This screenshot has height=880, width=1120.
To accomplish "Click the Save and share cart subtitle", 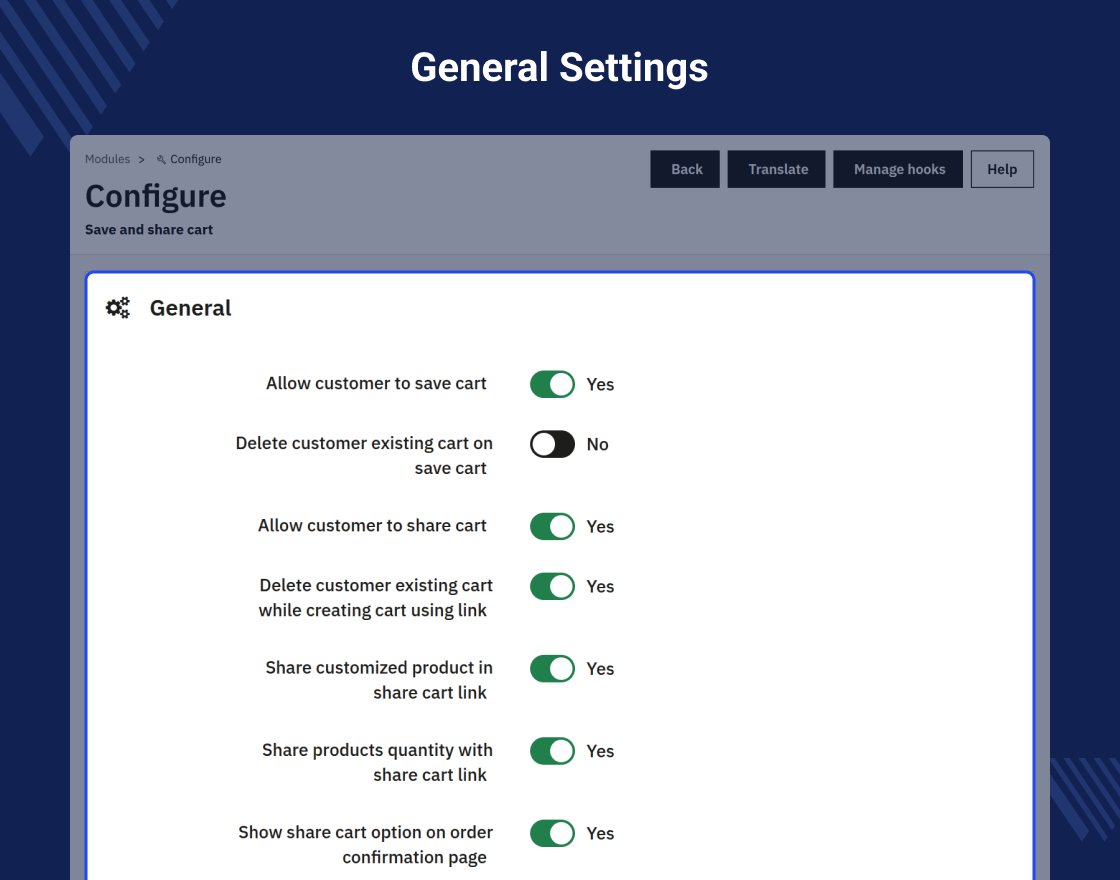I will point(149,230).
